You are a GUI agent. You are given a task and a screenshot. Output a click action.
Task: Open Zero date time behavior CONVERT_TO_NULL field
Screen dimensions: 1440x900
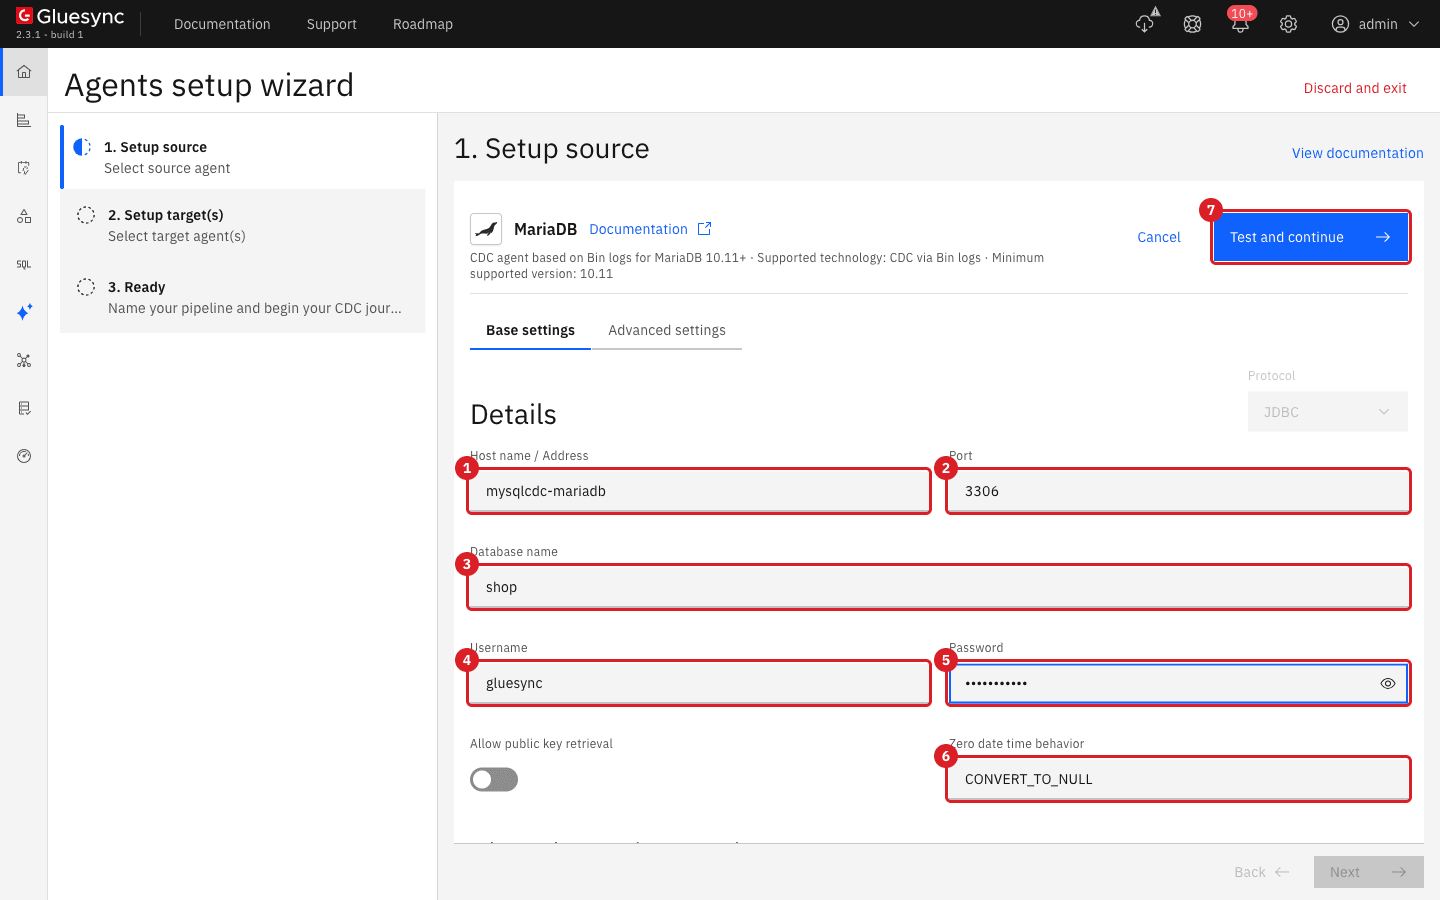coord(1178,779)
